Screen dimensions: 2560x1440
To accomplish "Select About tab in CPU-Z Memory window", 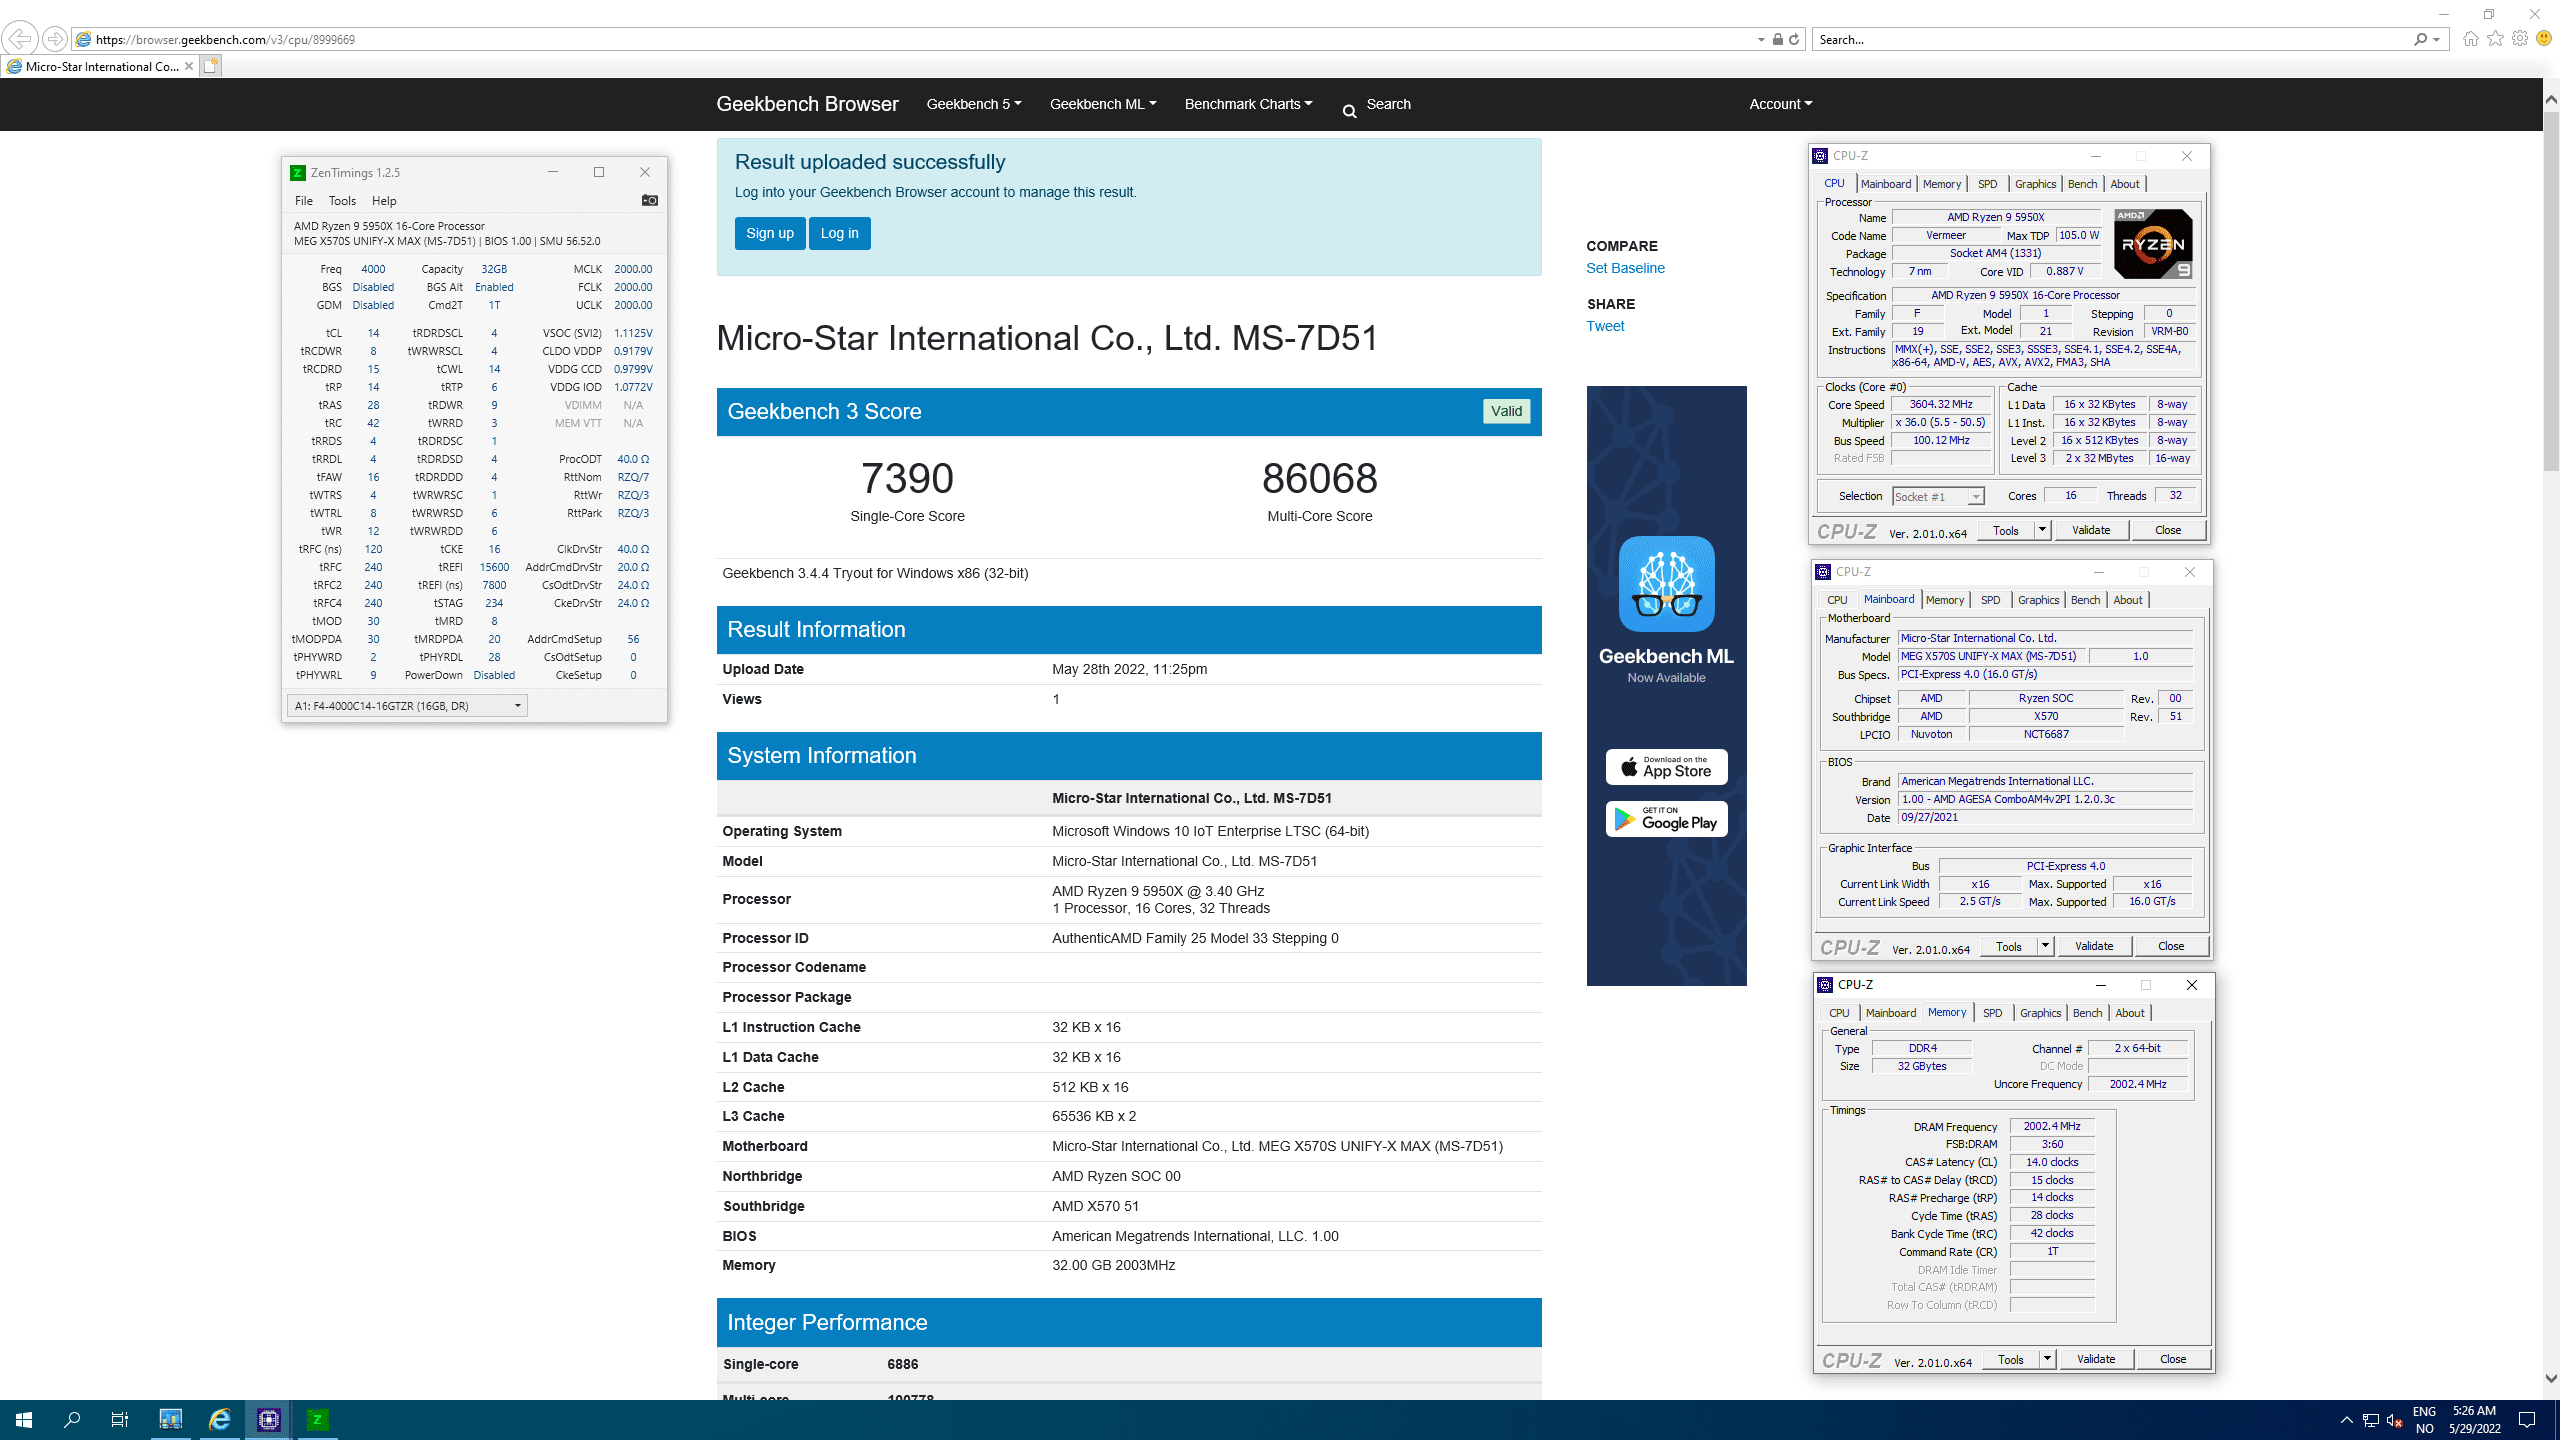I will click(x=2129, y=1013).
